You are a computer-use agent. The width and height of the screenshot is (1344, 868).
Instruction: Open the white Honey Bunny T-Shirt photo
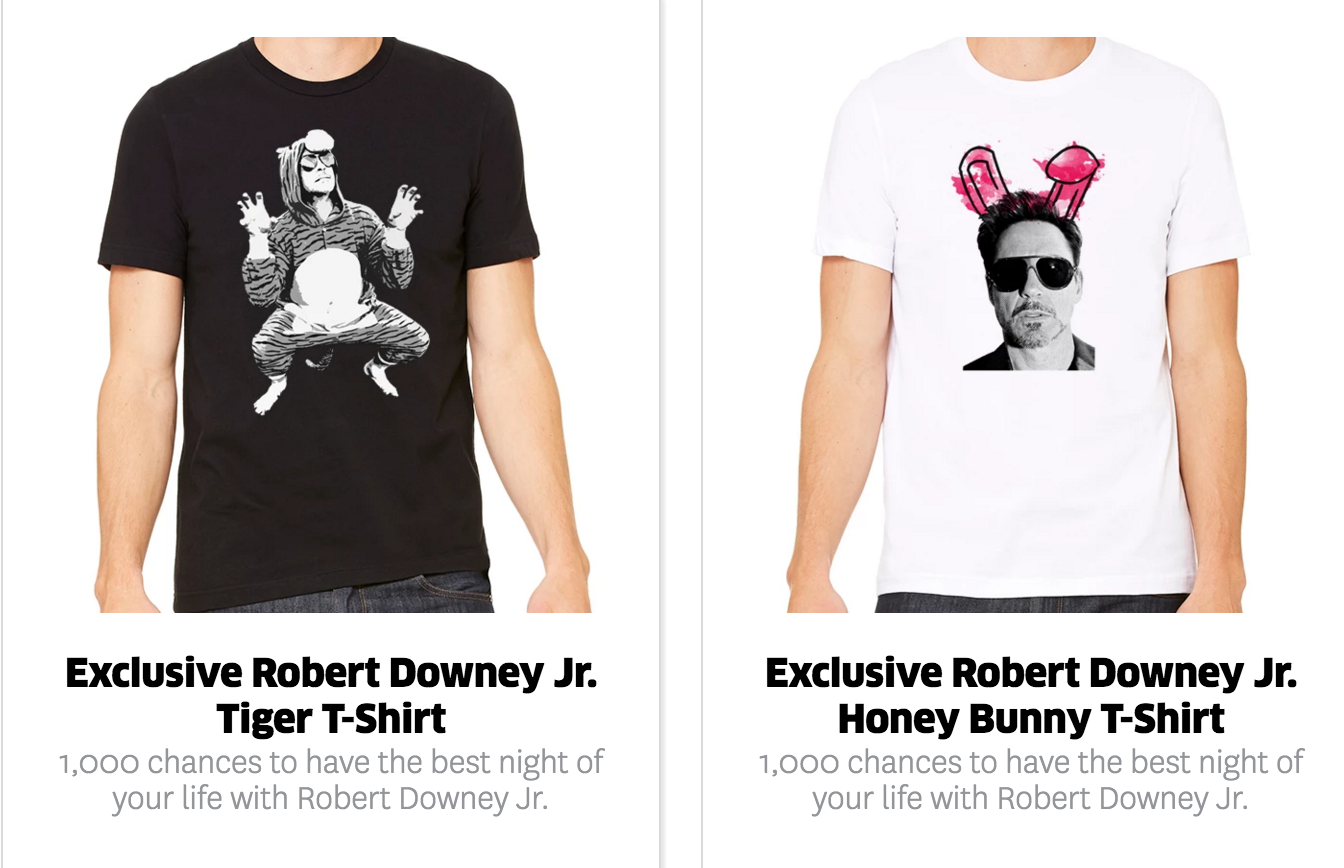(1031, 325)
